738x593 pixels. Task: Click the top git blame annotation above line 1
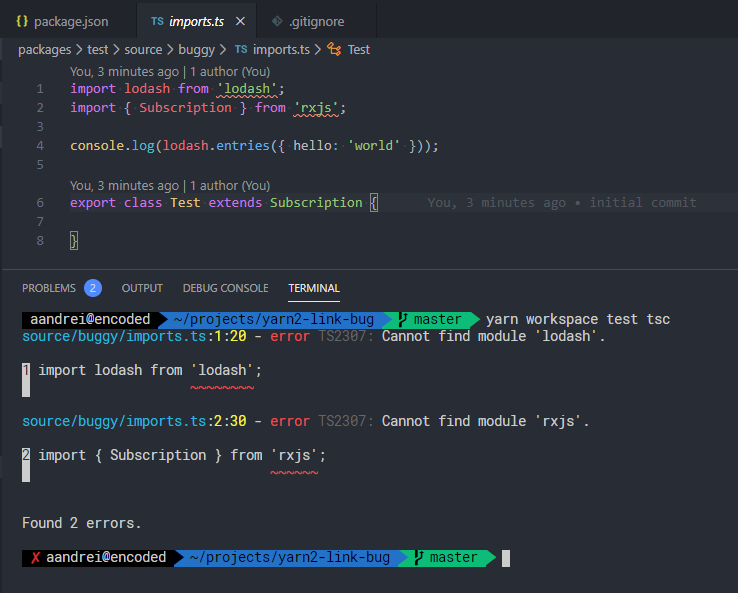[x=170, y=72]
